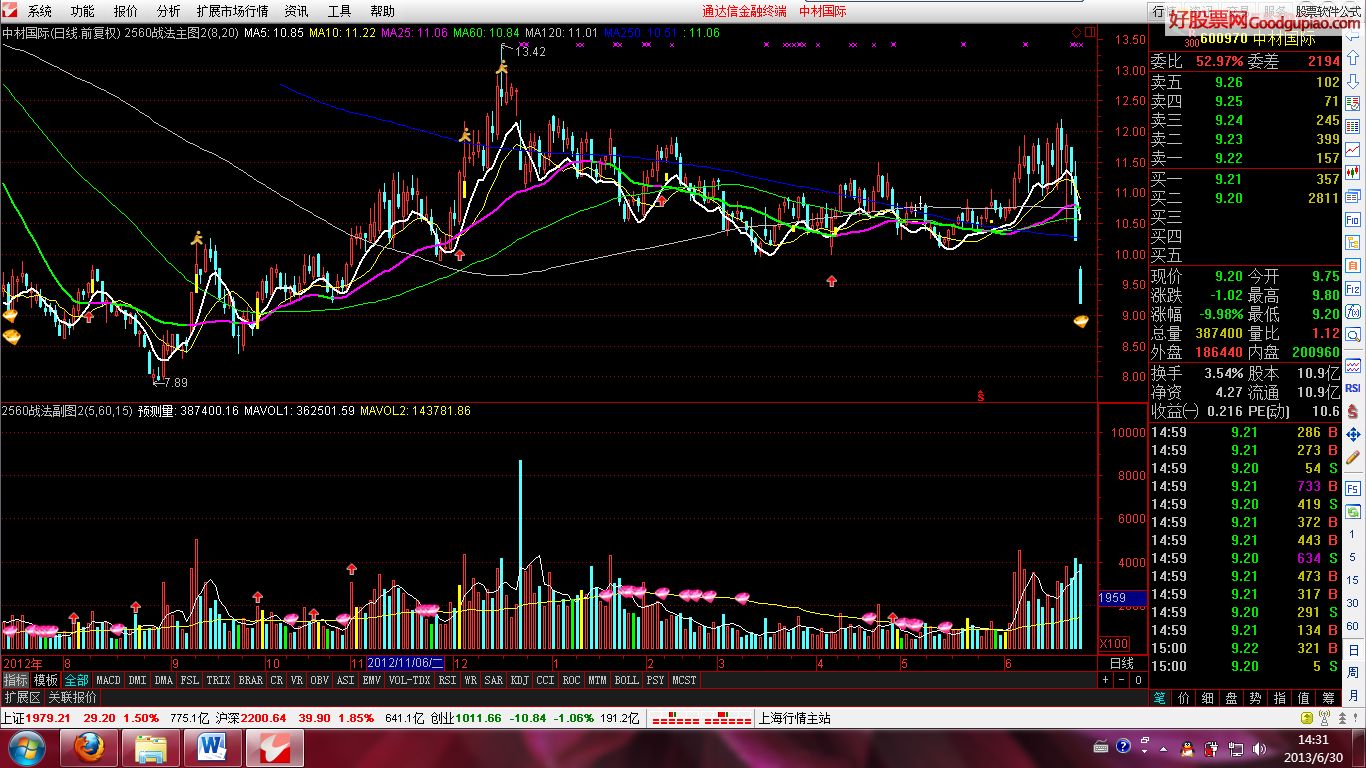Click the magnifier search sidebar icon

click(1353, 335)
